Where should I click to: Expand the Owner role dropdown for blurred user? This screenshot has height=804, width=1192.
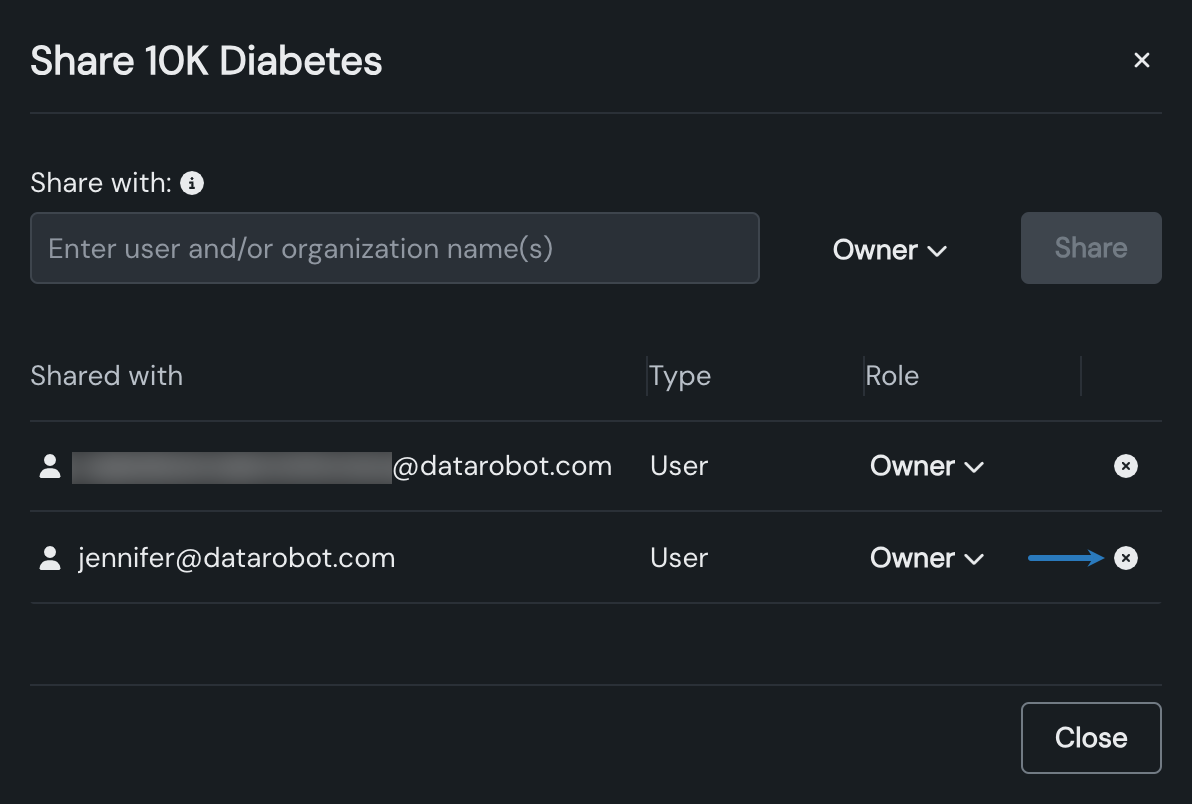click(x=927, y=466)
